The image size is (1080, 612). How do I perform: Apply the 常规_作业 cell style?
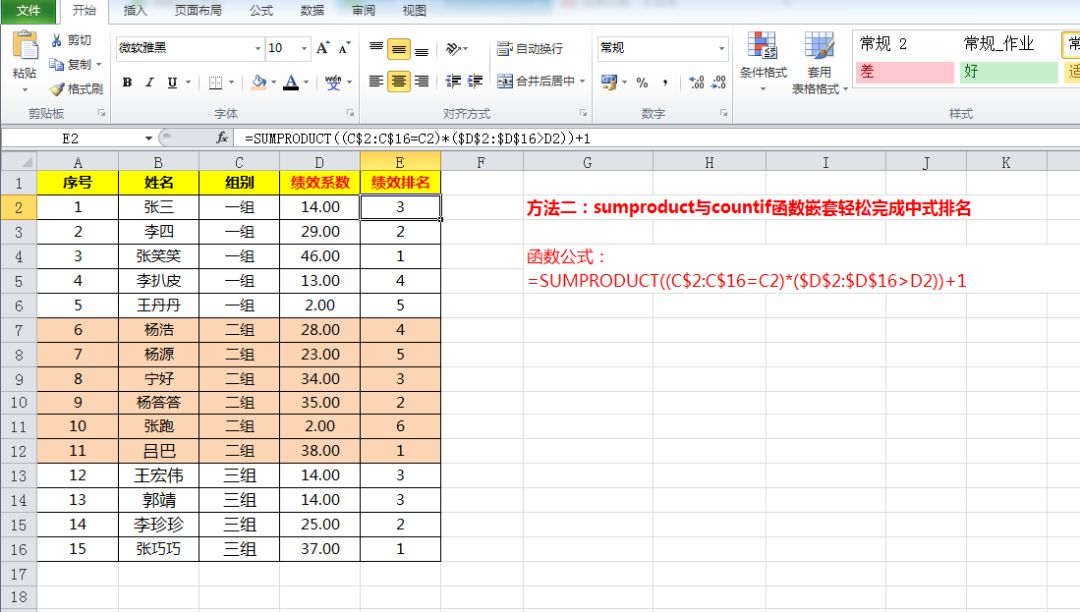coord(1008,45)
